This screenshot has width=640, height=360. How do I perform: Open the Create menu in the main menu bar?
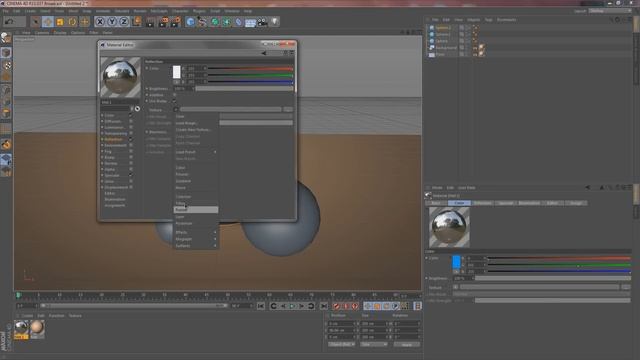(x=30, y=11)
